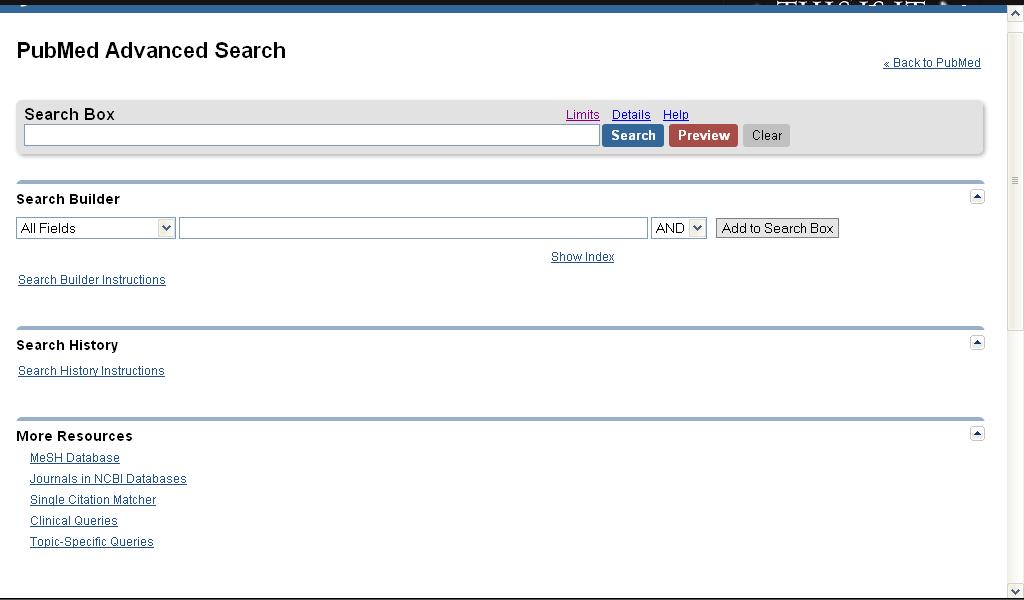
Task: Click the Show Index link
Action: 583,257
